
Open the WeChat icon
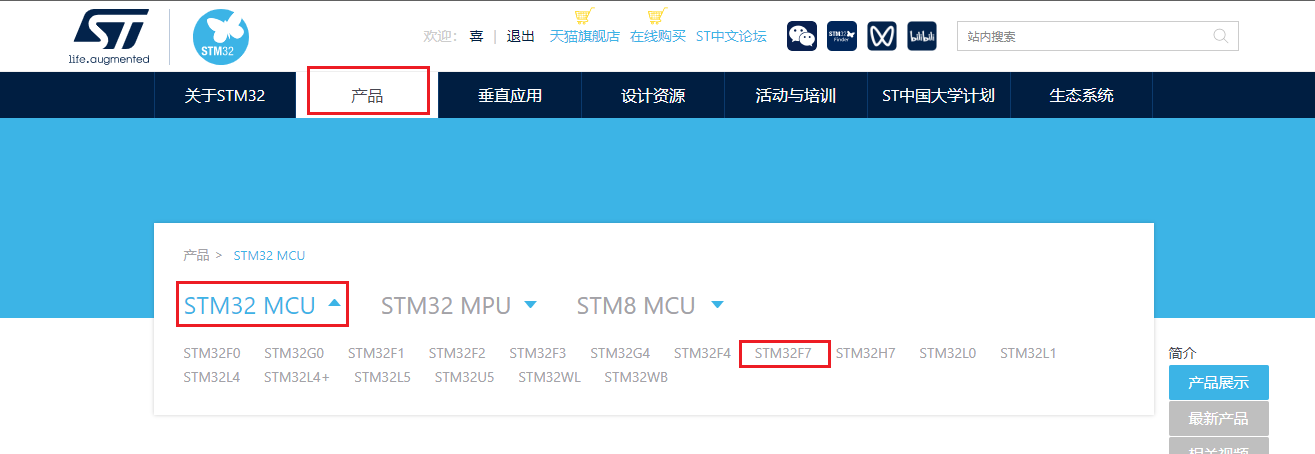[802, 36]
